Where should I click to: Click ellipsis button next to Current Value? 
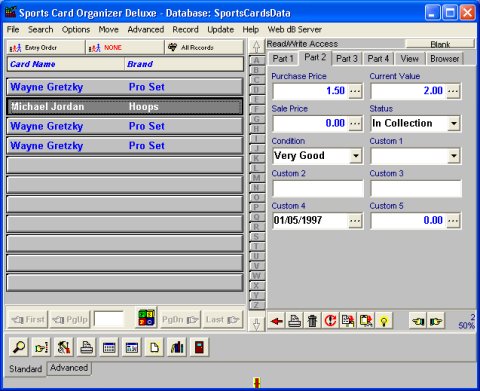pos(453,91)
